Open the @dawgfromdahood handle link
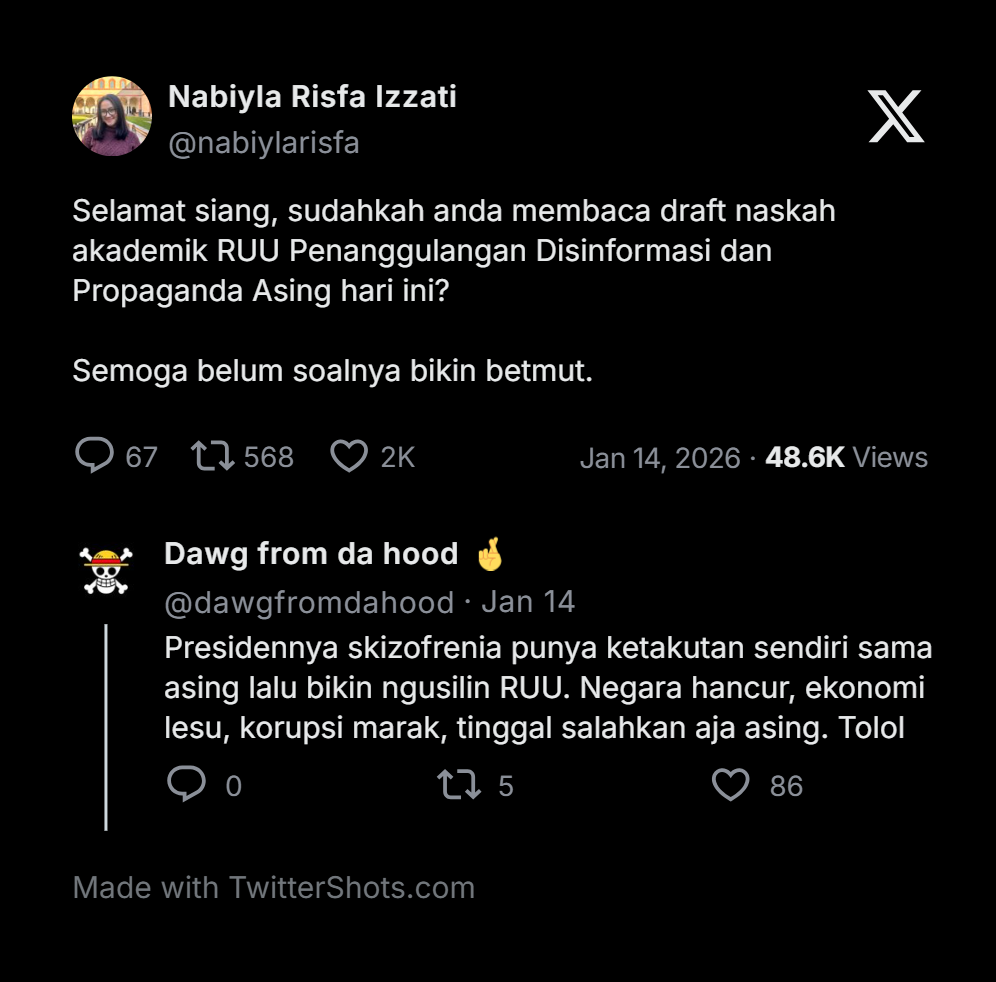The image size is (996, 982). (x=309, y=602)
